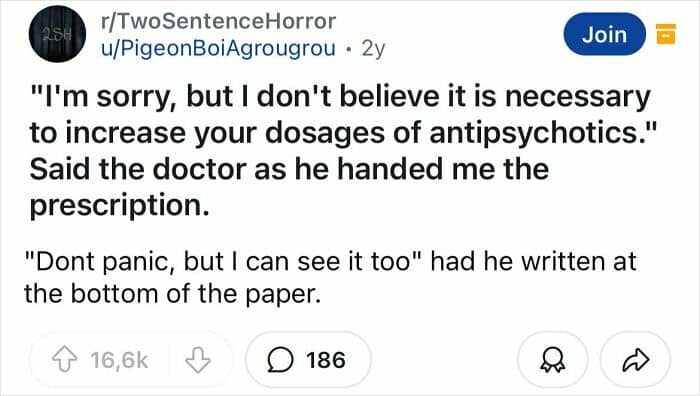This screenshot has height=396, width=700.
Task: Open user PigeonBoiAgrougrou's profile
Action: 218,48
